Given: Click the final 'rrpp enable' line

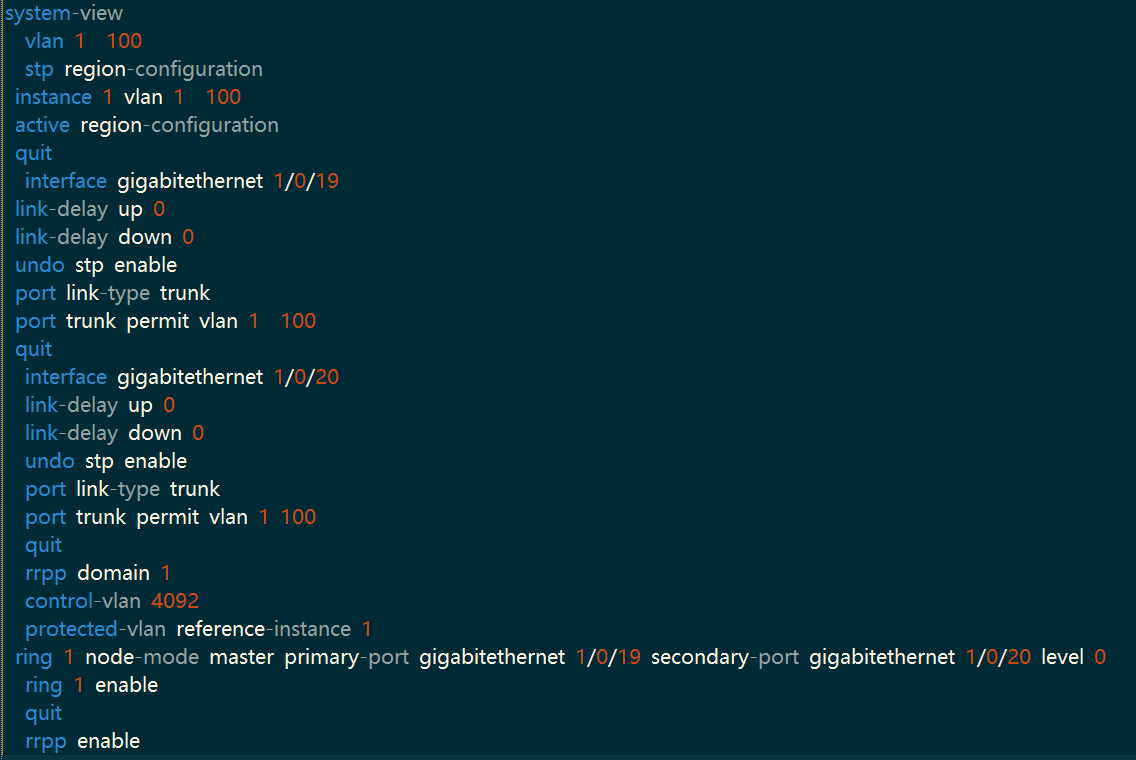Looking at the screenshot, I should tap(82, 741).
